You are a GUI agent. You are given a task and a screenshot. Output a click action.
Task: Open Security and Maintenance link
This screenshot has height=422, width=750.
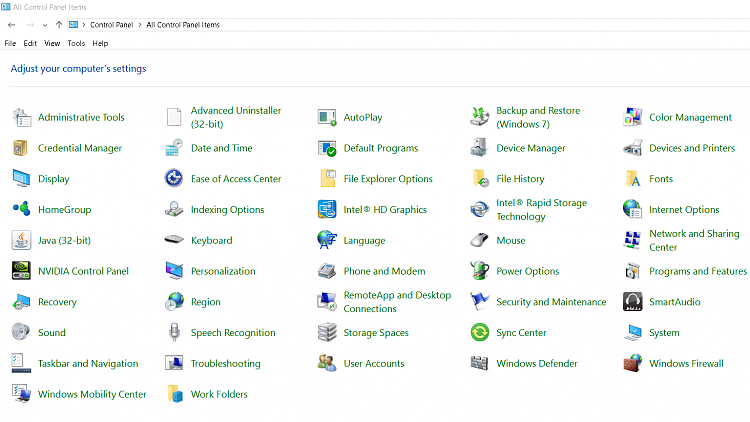551,301
